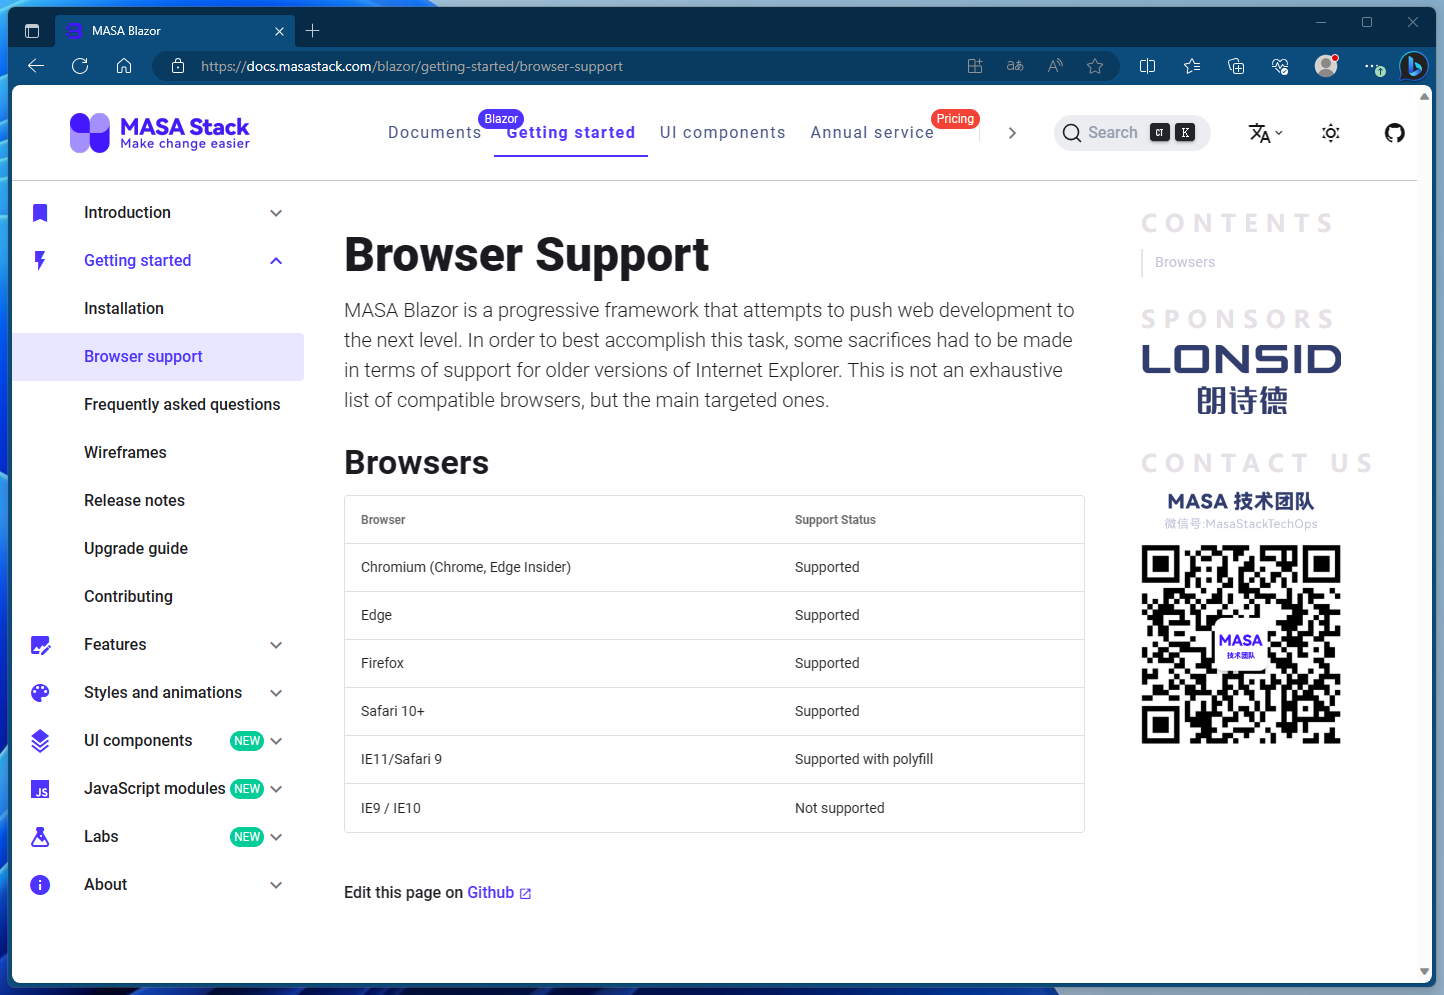Click the JS icon beside JavaScript modules

coord(40,789)
